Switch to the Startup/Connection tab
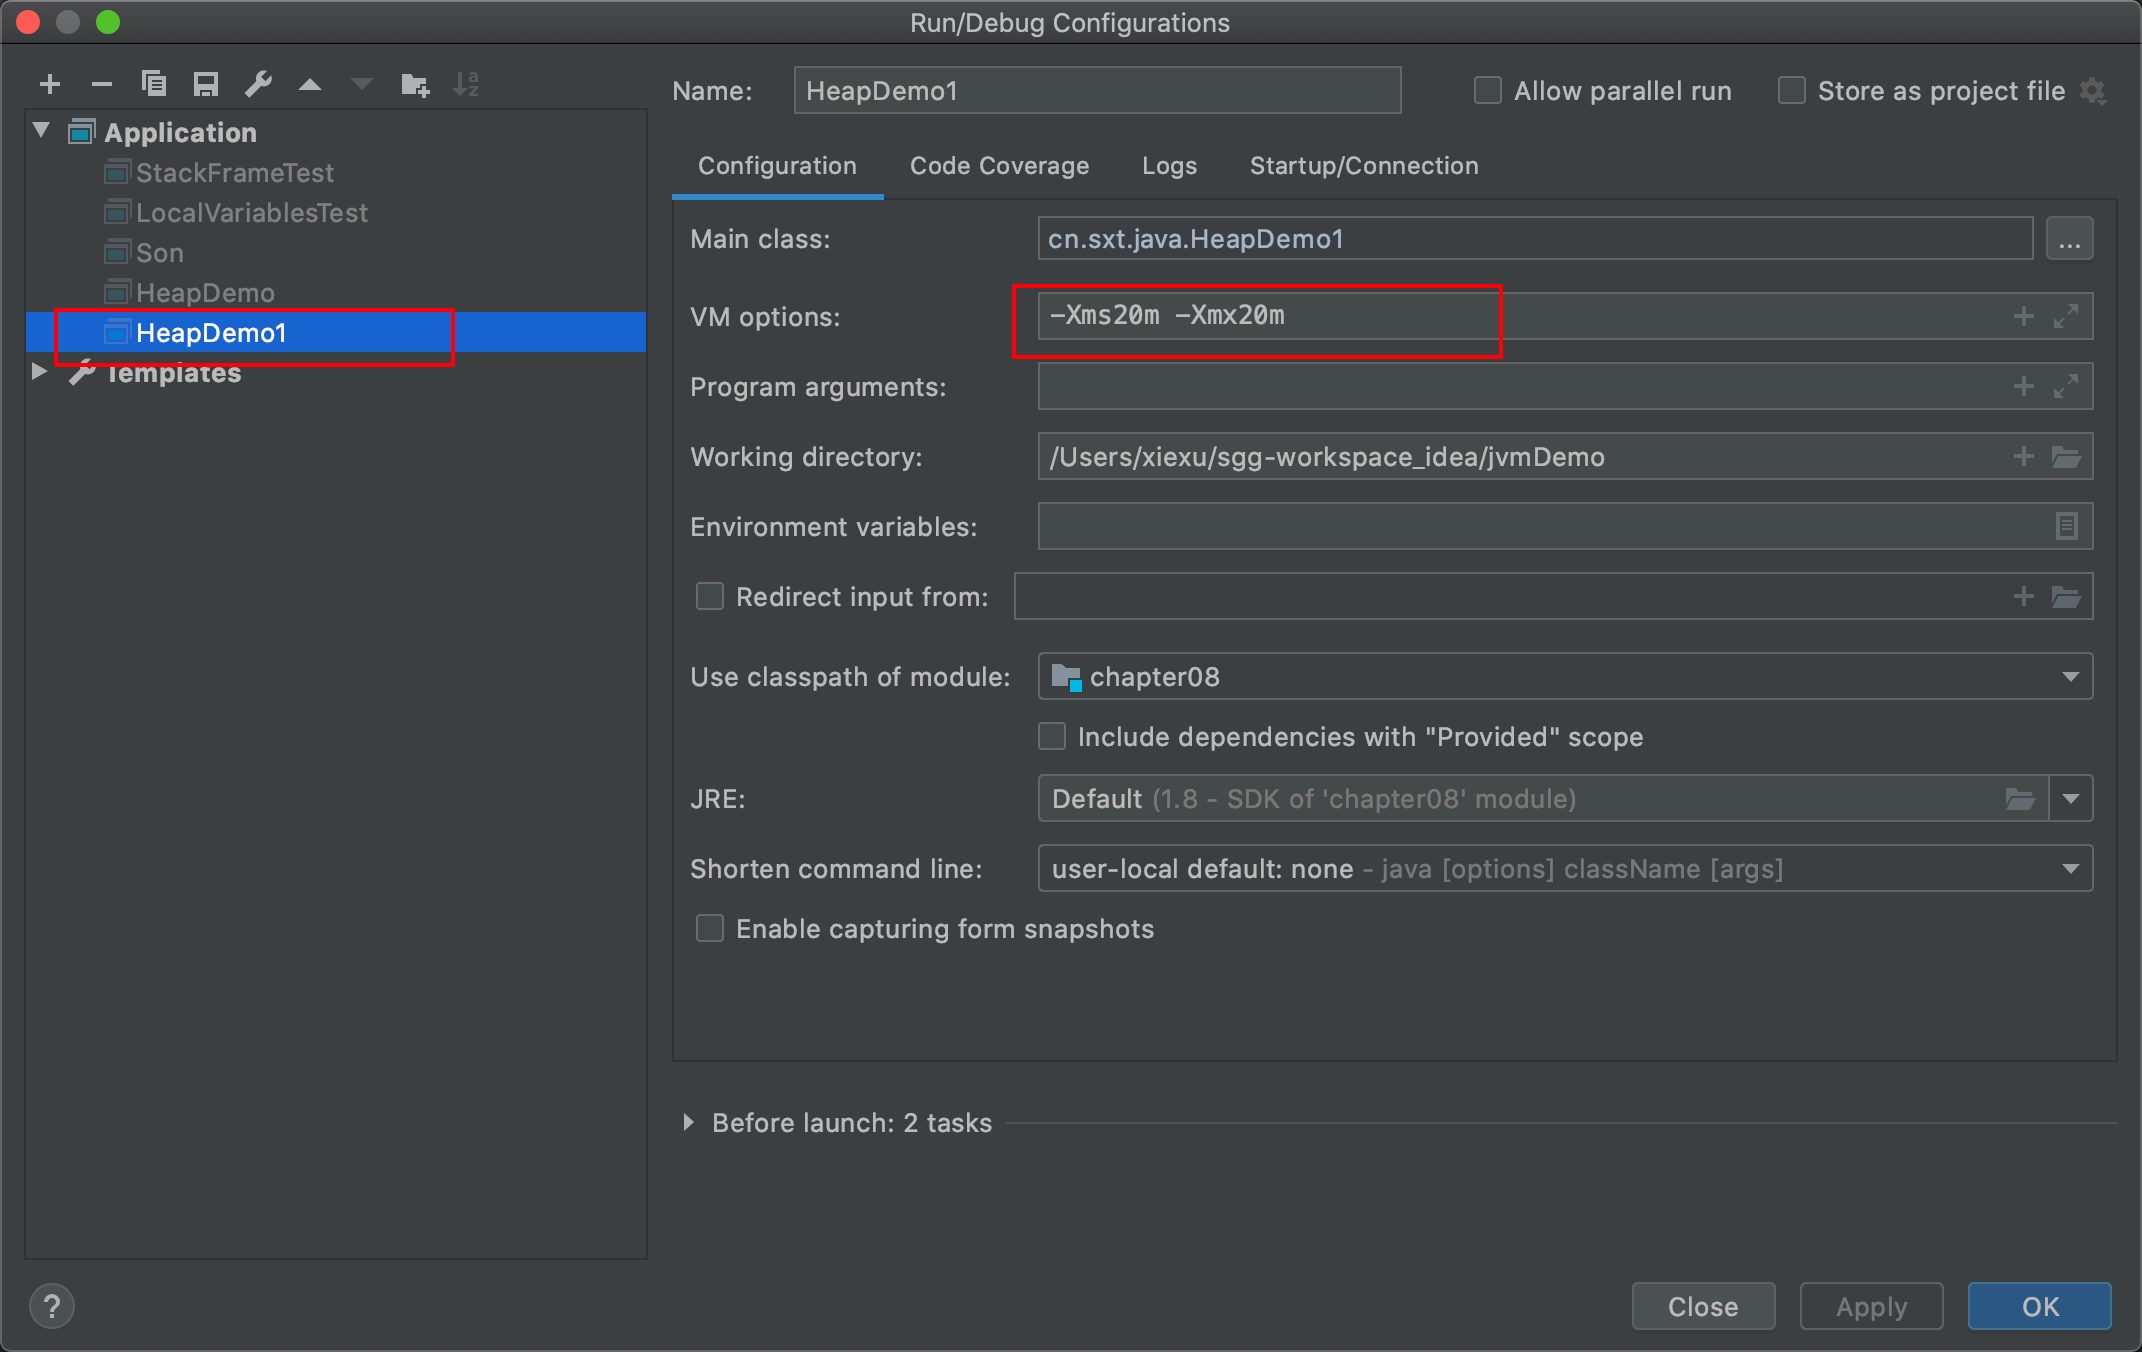This screenshot has width=2142, height=1352. (1364, 166)
